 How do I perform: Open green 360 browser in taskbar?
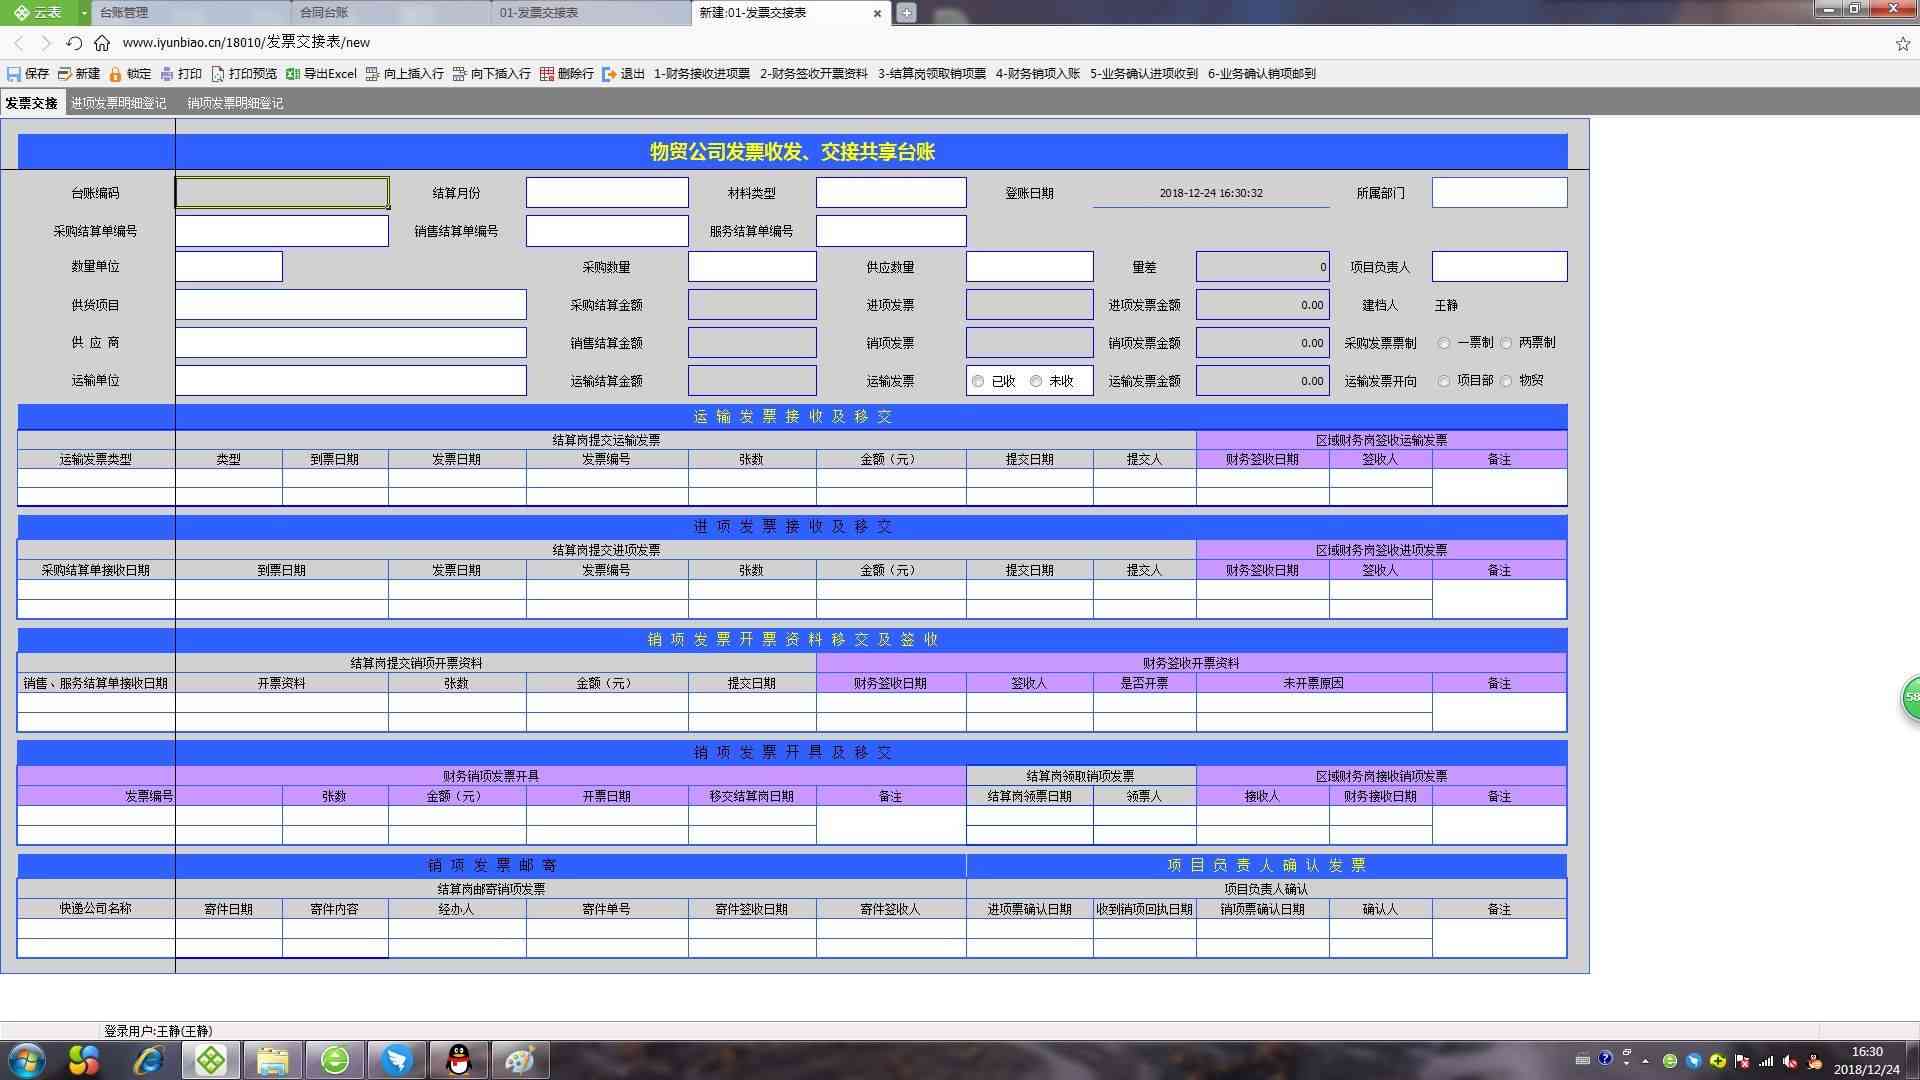coord(335,1060)
